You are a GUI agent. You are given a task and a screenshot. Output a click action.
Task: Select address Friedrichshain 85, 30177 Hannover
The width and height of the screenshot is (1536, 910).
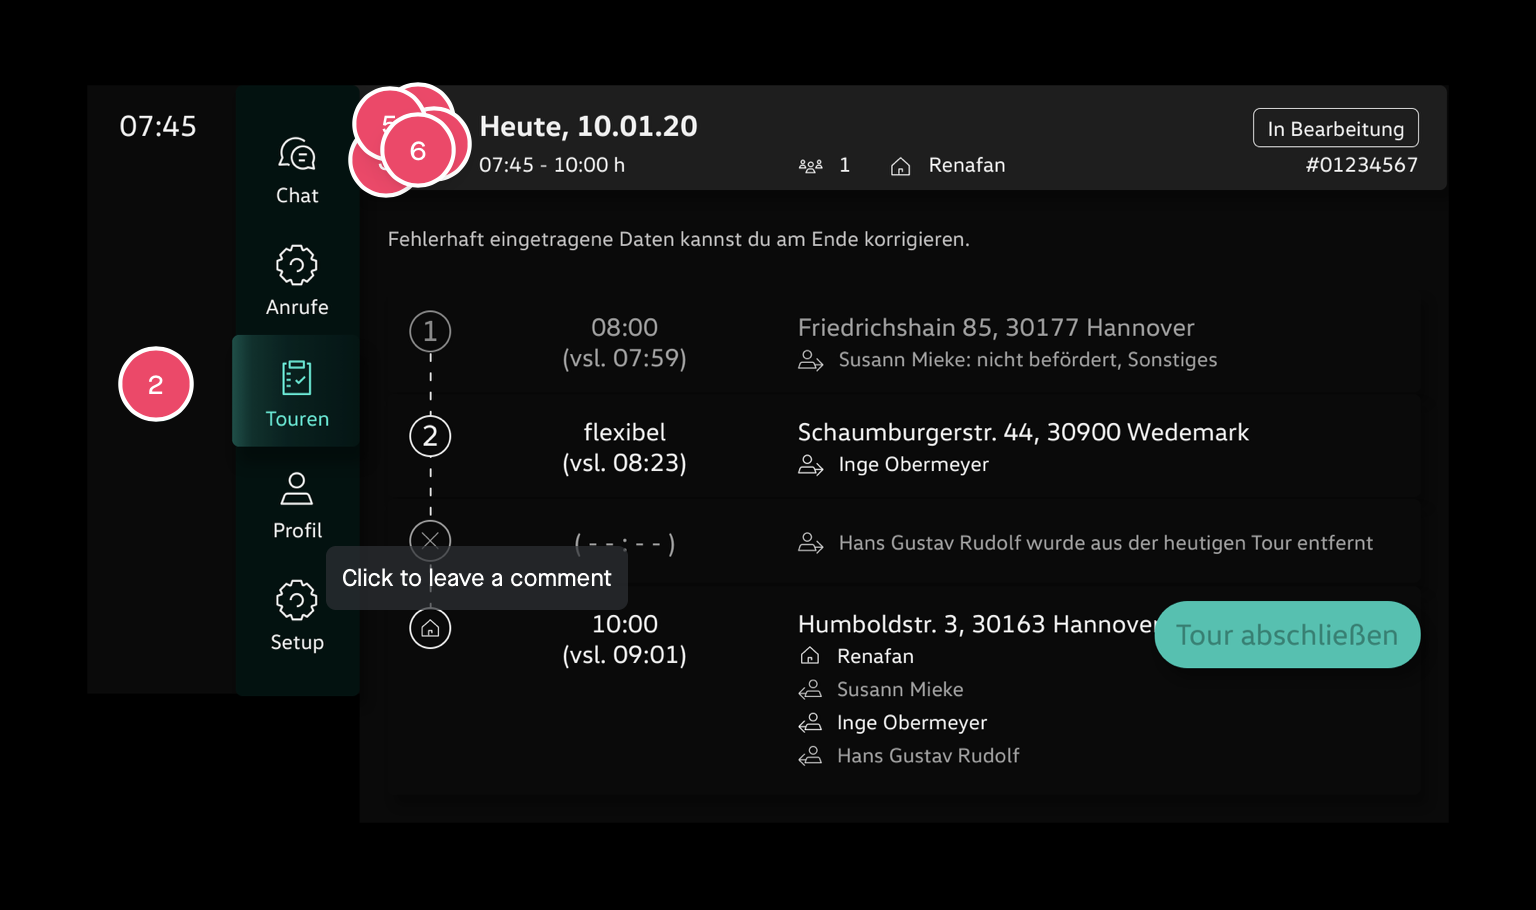pos(996,328)
